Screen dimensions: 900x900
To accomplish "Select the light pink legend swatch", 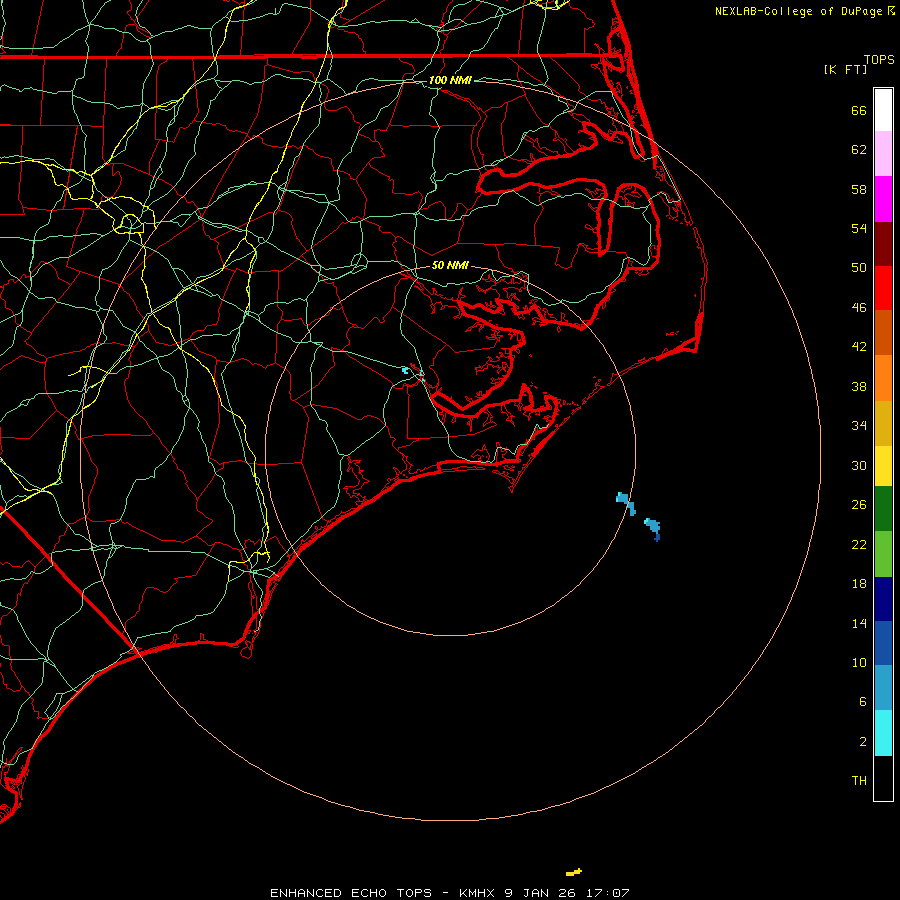I will click(883, 154).
